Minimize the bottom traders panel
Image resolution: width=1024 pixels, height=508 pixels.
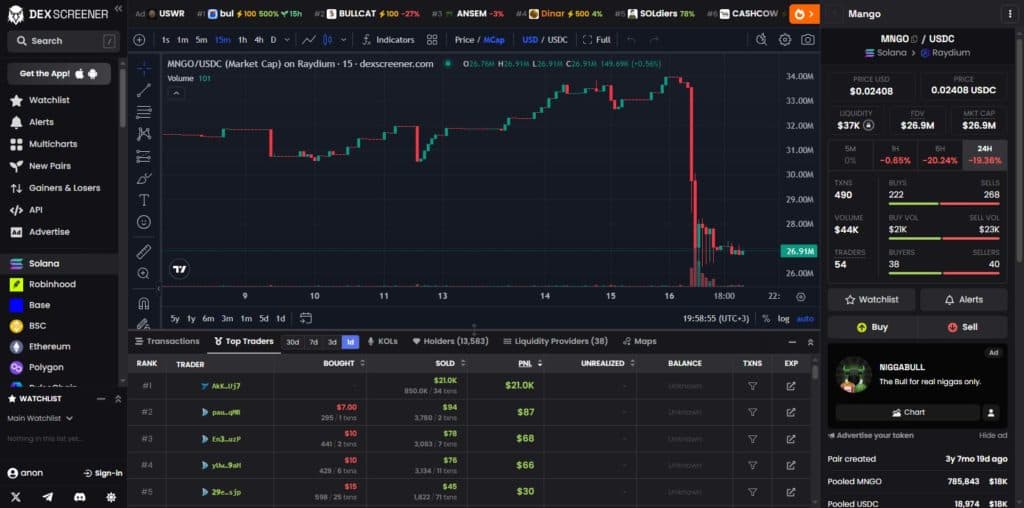click(792, 341)
